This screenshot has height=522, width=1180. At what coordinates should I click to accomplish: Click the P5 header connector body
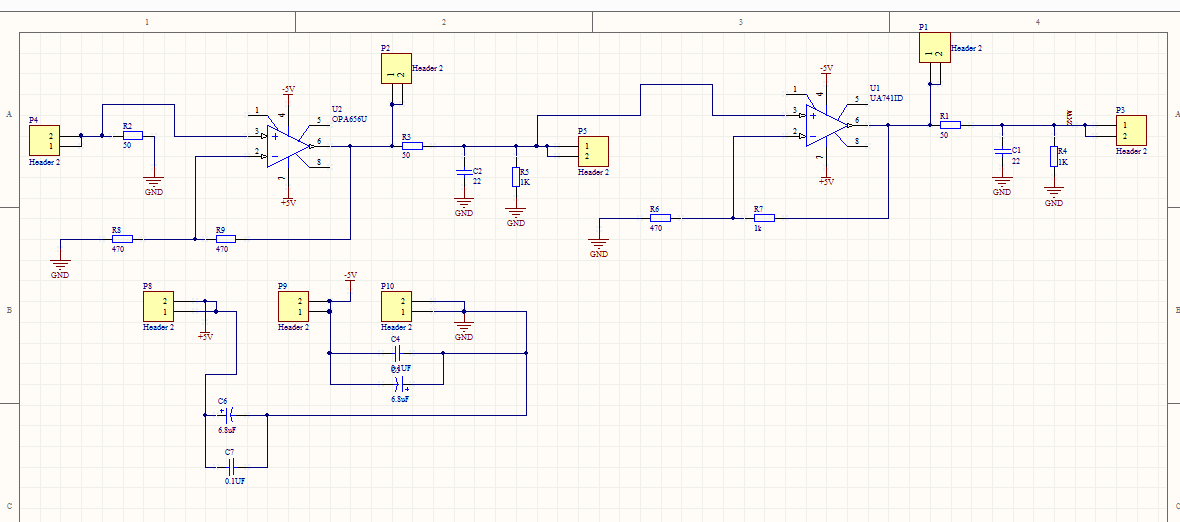coord(592,151)
